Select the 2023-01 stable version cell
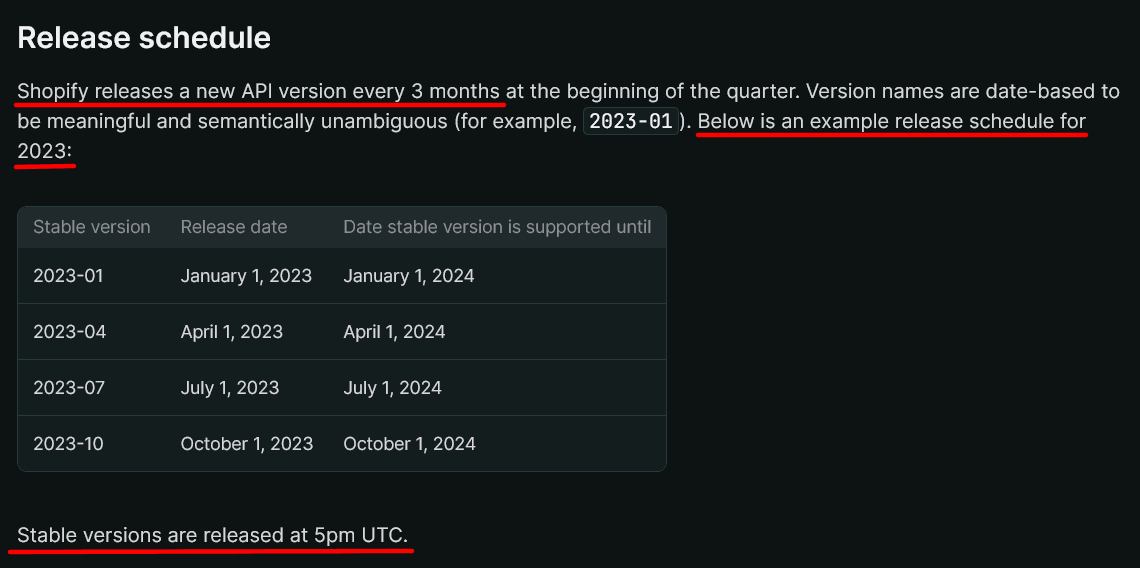This screenshot has width=1140, height=568. pyautogui.click(x=68, y=276)
